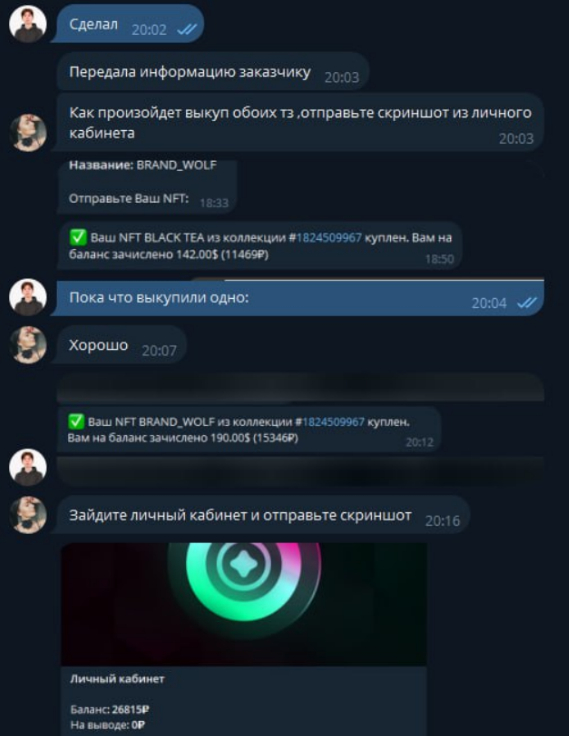Click read checkmarks on the 20:04 message
Viewport: 569px width, 736px height.
[x=526, y=303]
